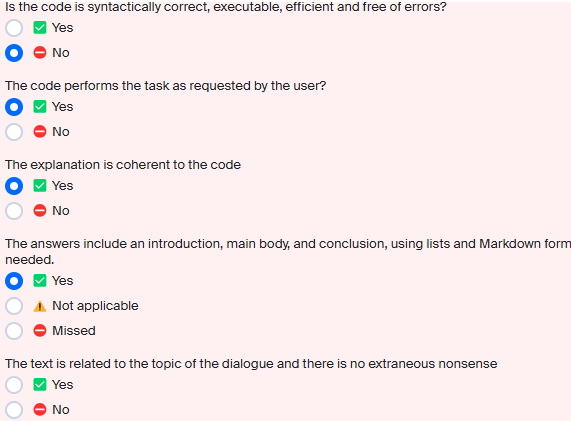
Task: Choose No radio for no extraneous nonsense question
Action: point(14,410)
